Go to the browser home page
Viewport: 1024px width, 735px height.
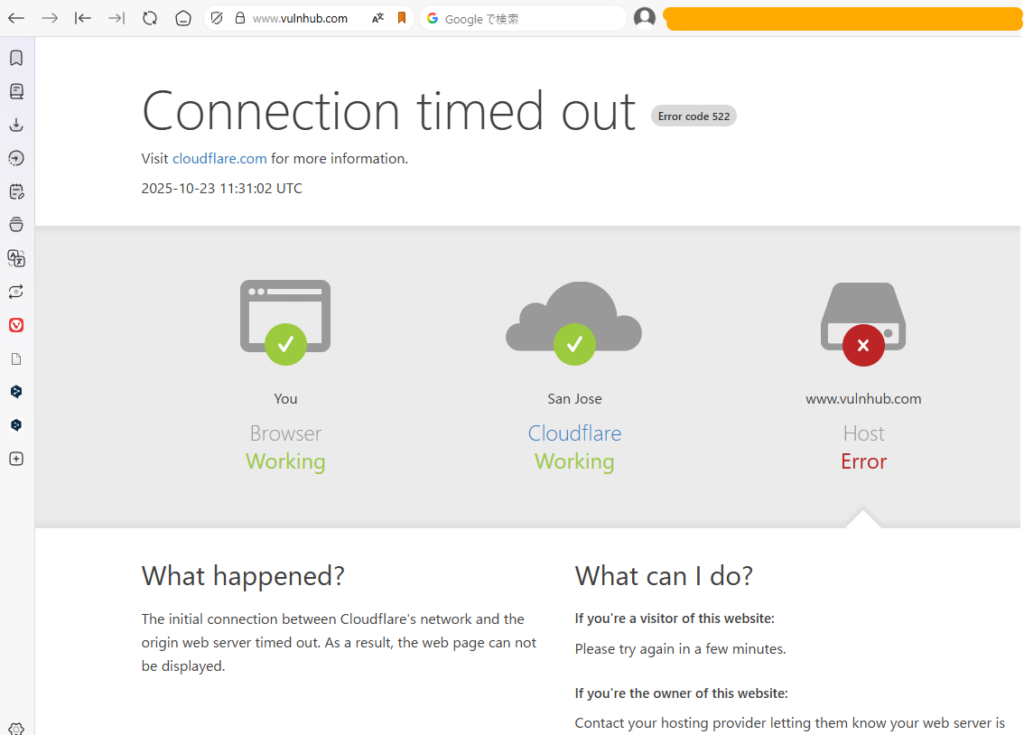coord(183,18)
